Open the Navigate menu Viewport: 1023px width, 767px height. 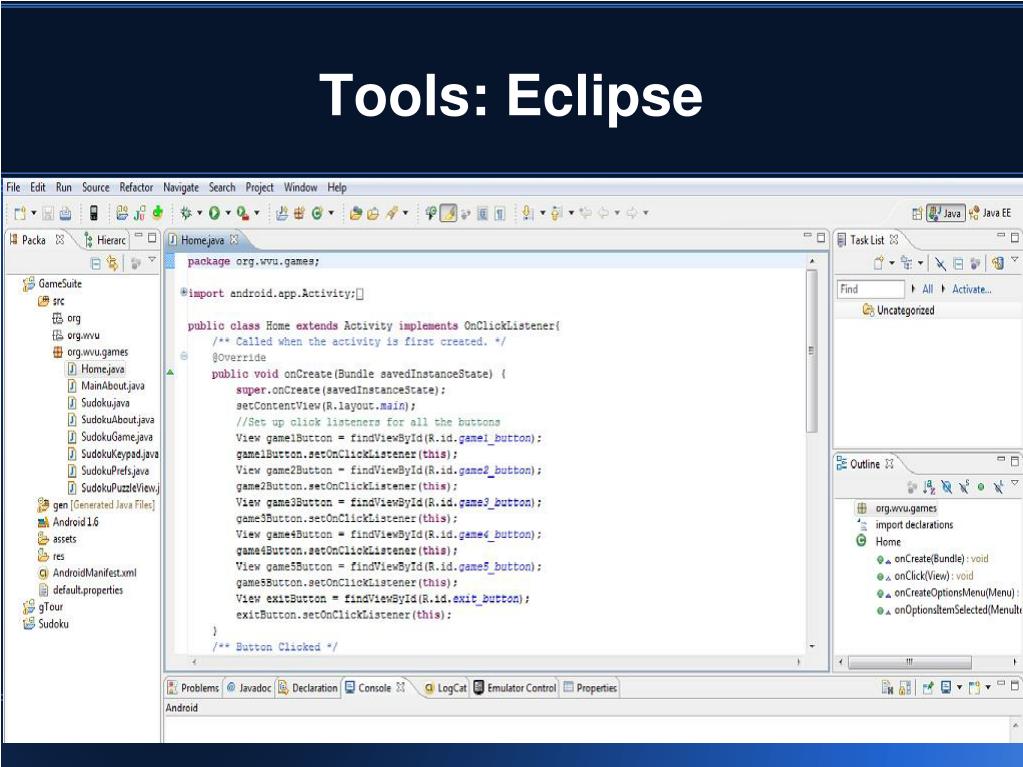pyautogui.click(x=181, y=188)
